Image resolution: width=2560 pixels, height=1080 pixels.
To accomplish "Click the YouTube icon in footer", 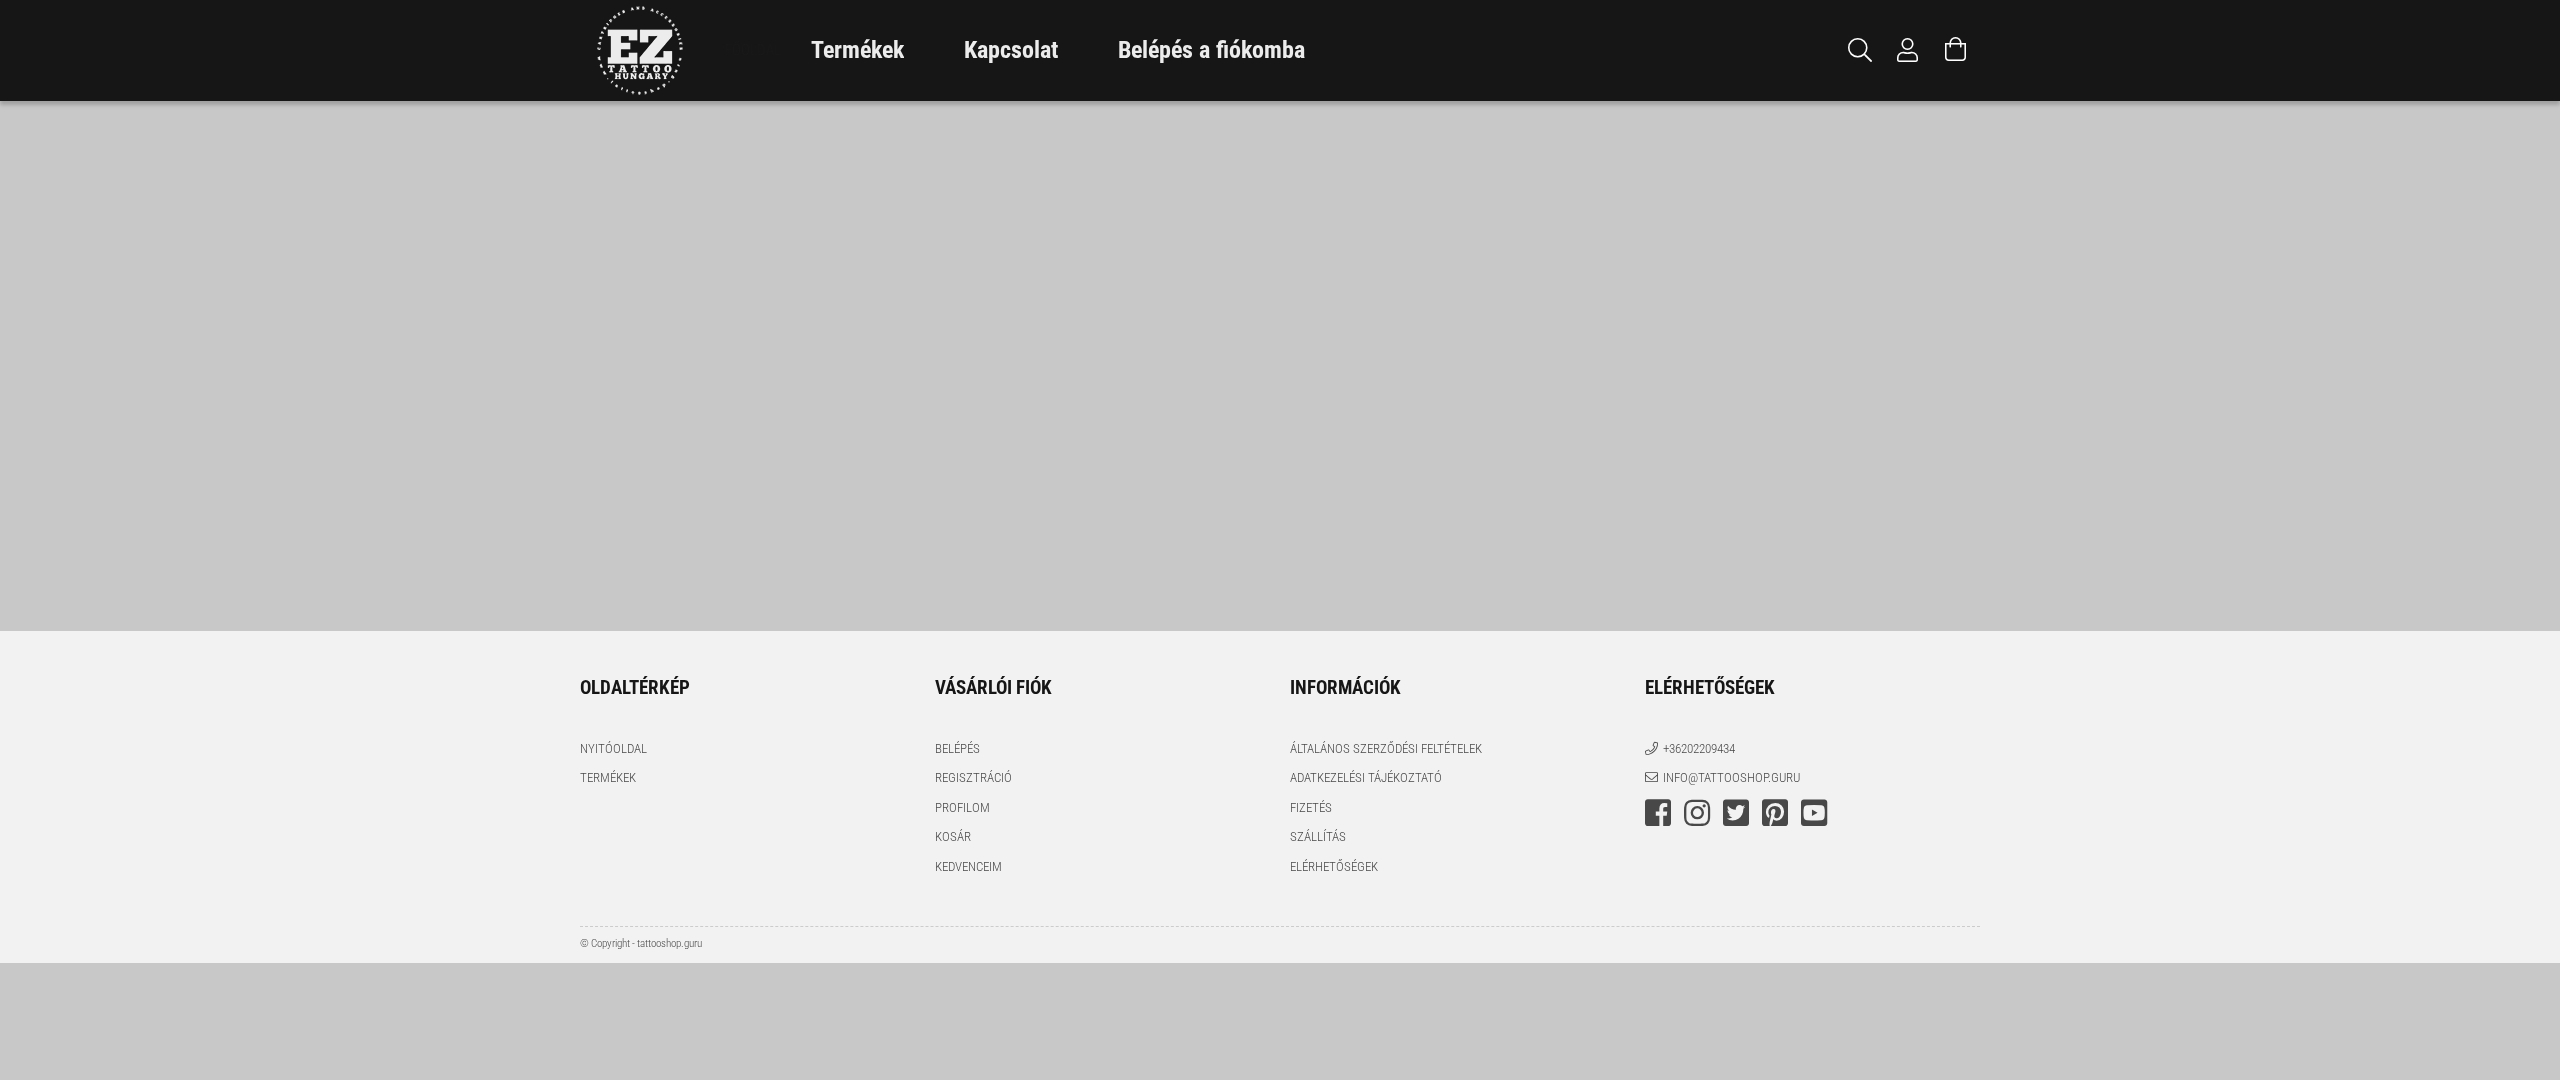I will [1814, 813].
